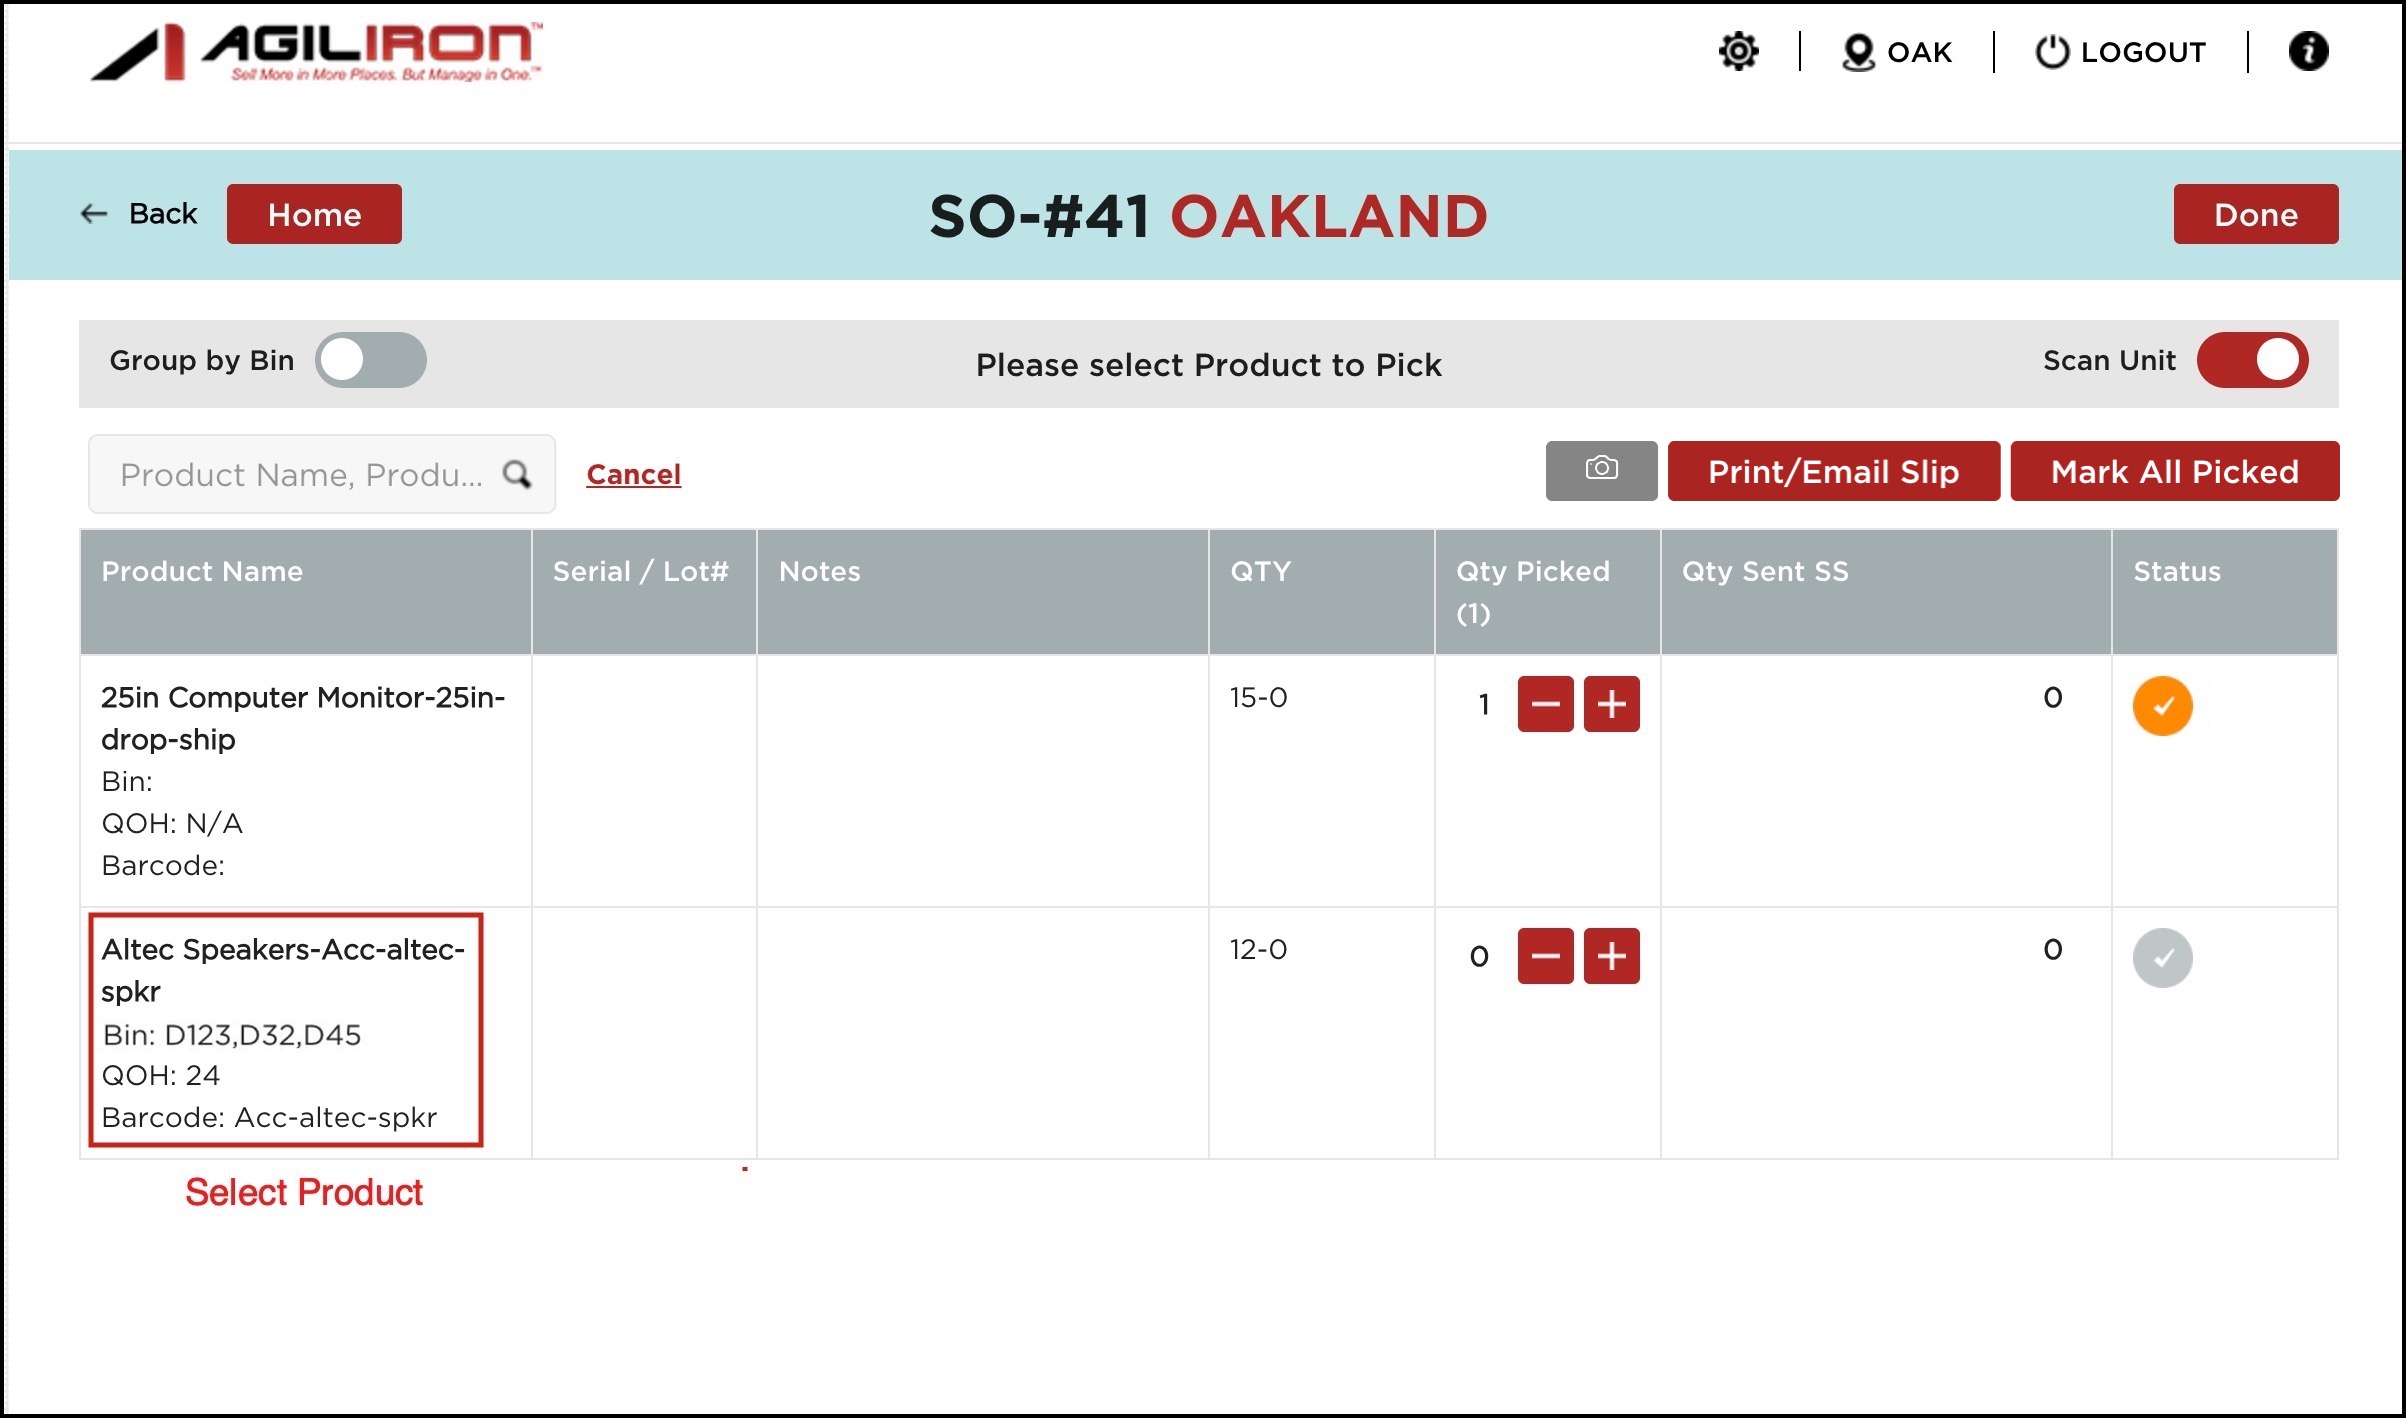Click the search magnifier icon

pyautogui.click(x=517, y=474)
